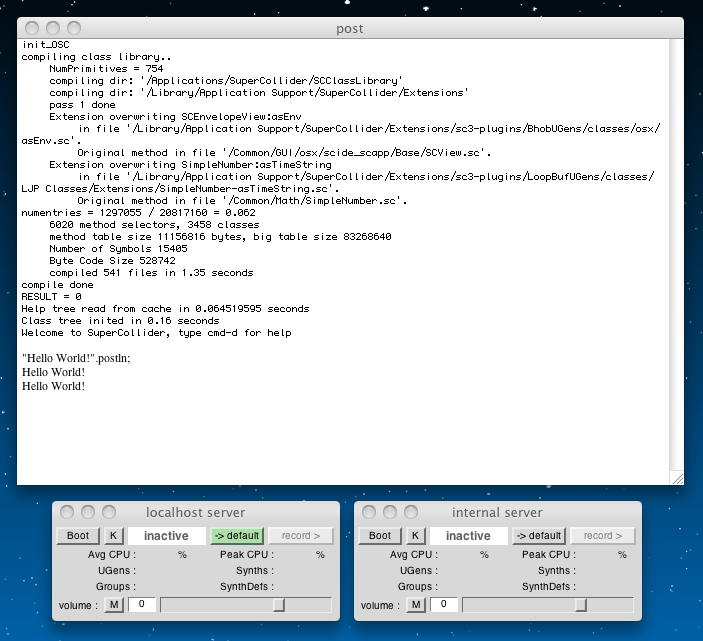Image resolution: width=703 pixels, height=641 pixels.
Task: Boot the internal server
Action: coord(380,536)
